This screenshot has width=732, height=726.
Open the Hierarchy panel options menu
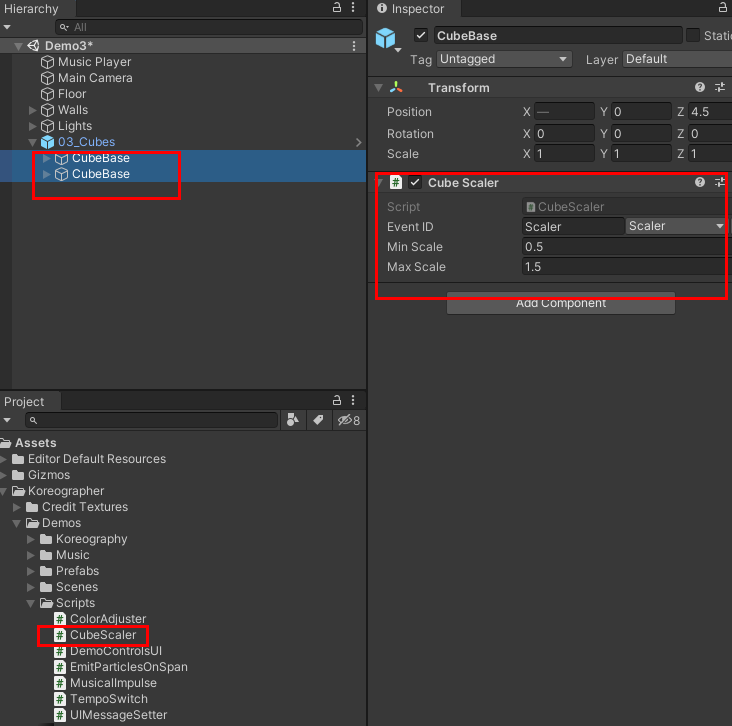[353, 7]
